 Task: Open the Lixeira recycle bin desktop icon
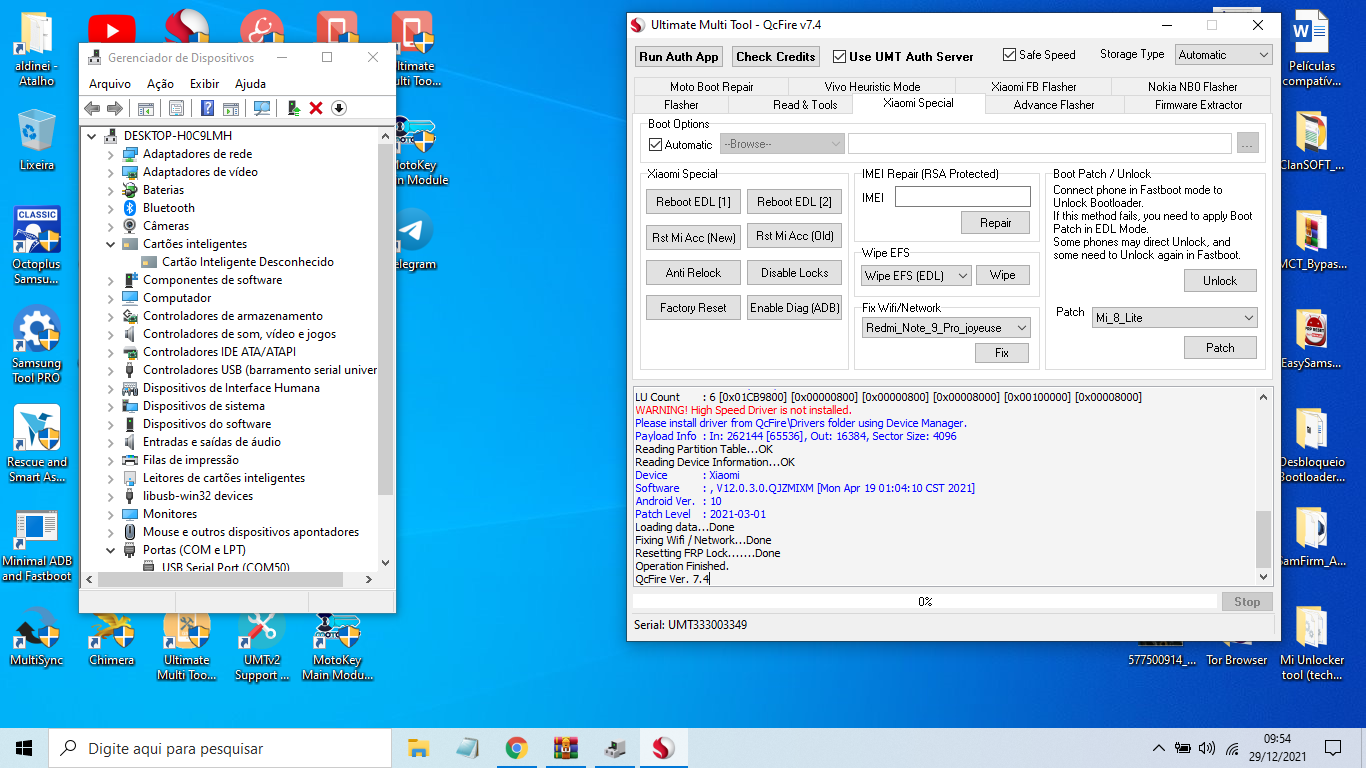pos(36,141)
